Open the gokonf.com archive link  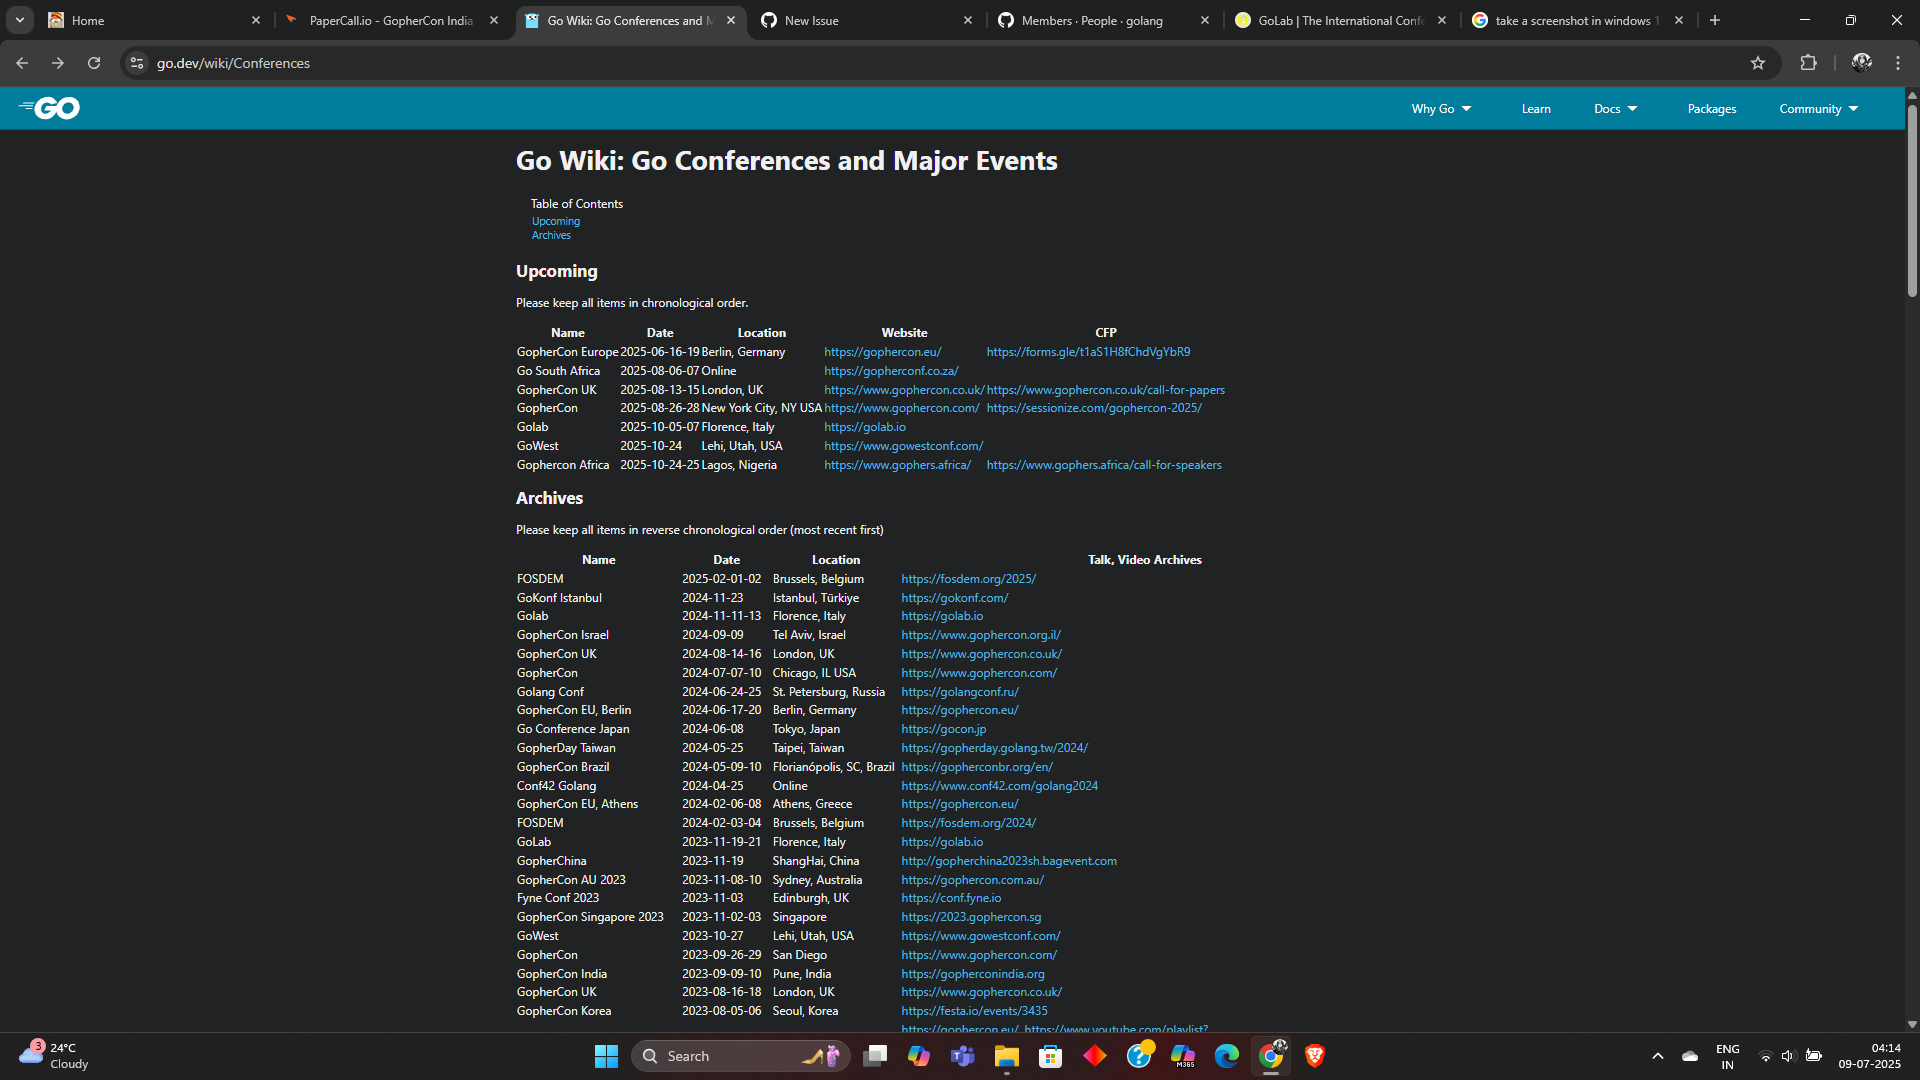[954, 598]
